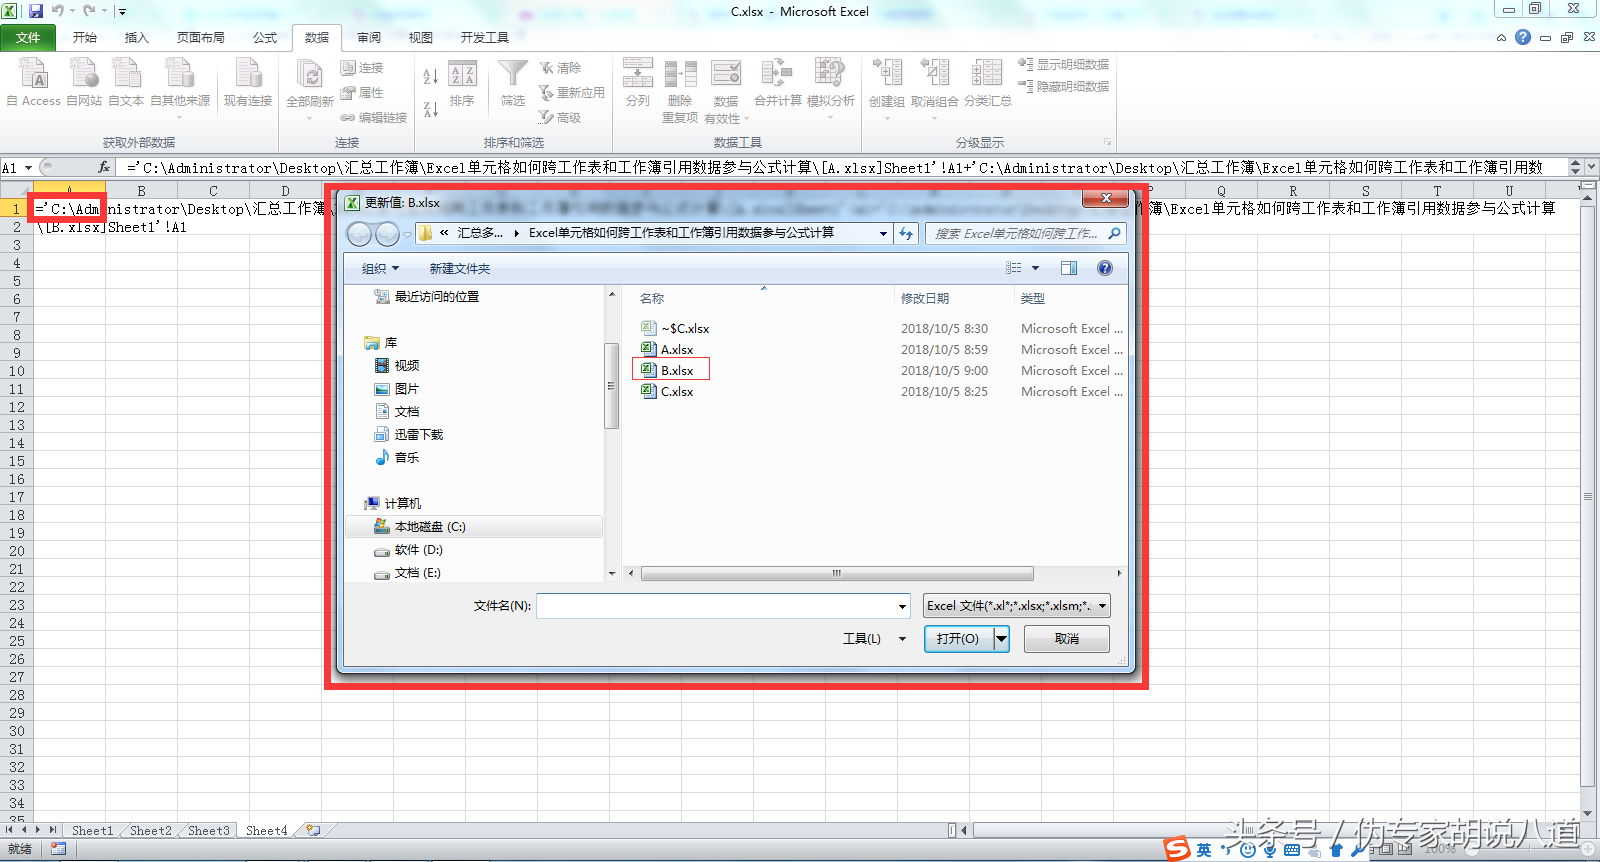The image size is (1600, 862).
Task: Switch to the Insert (插入) tab
Action: pyautogui.click(x=136, y=37)
